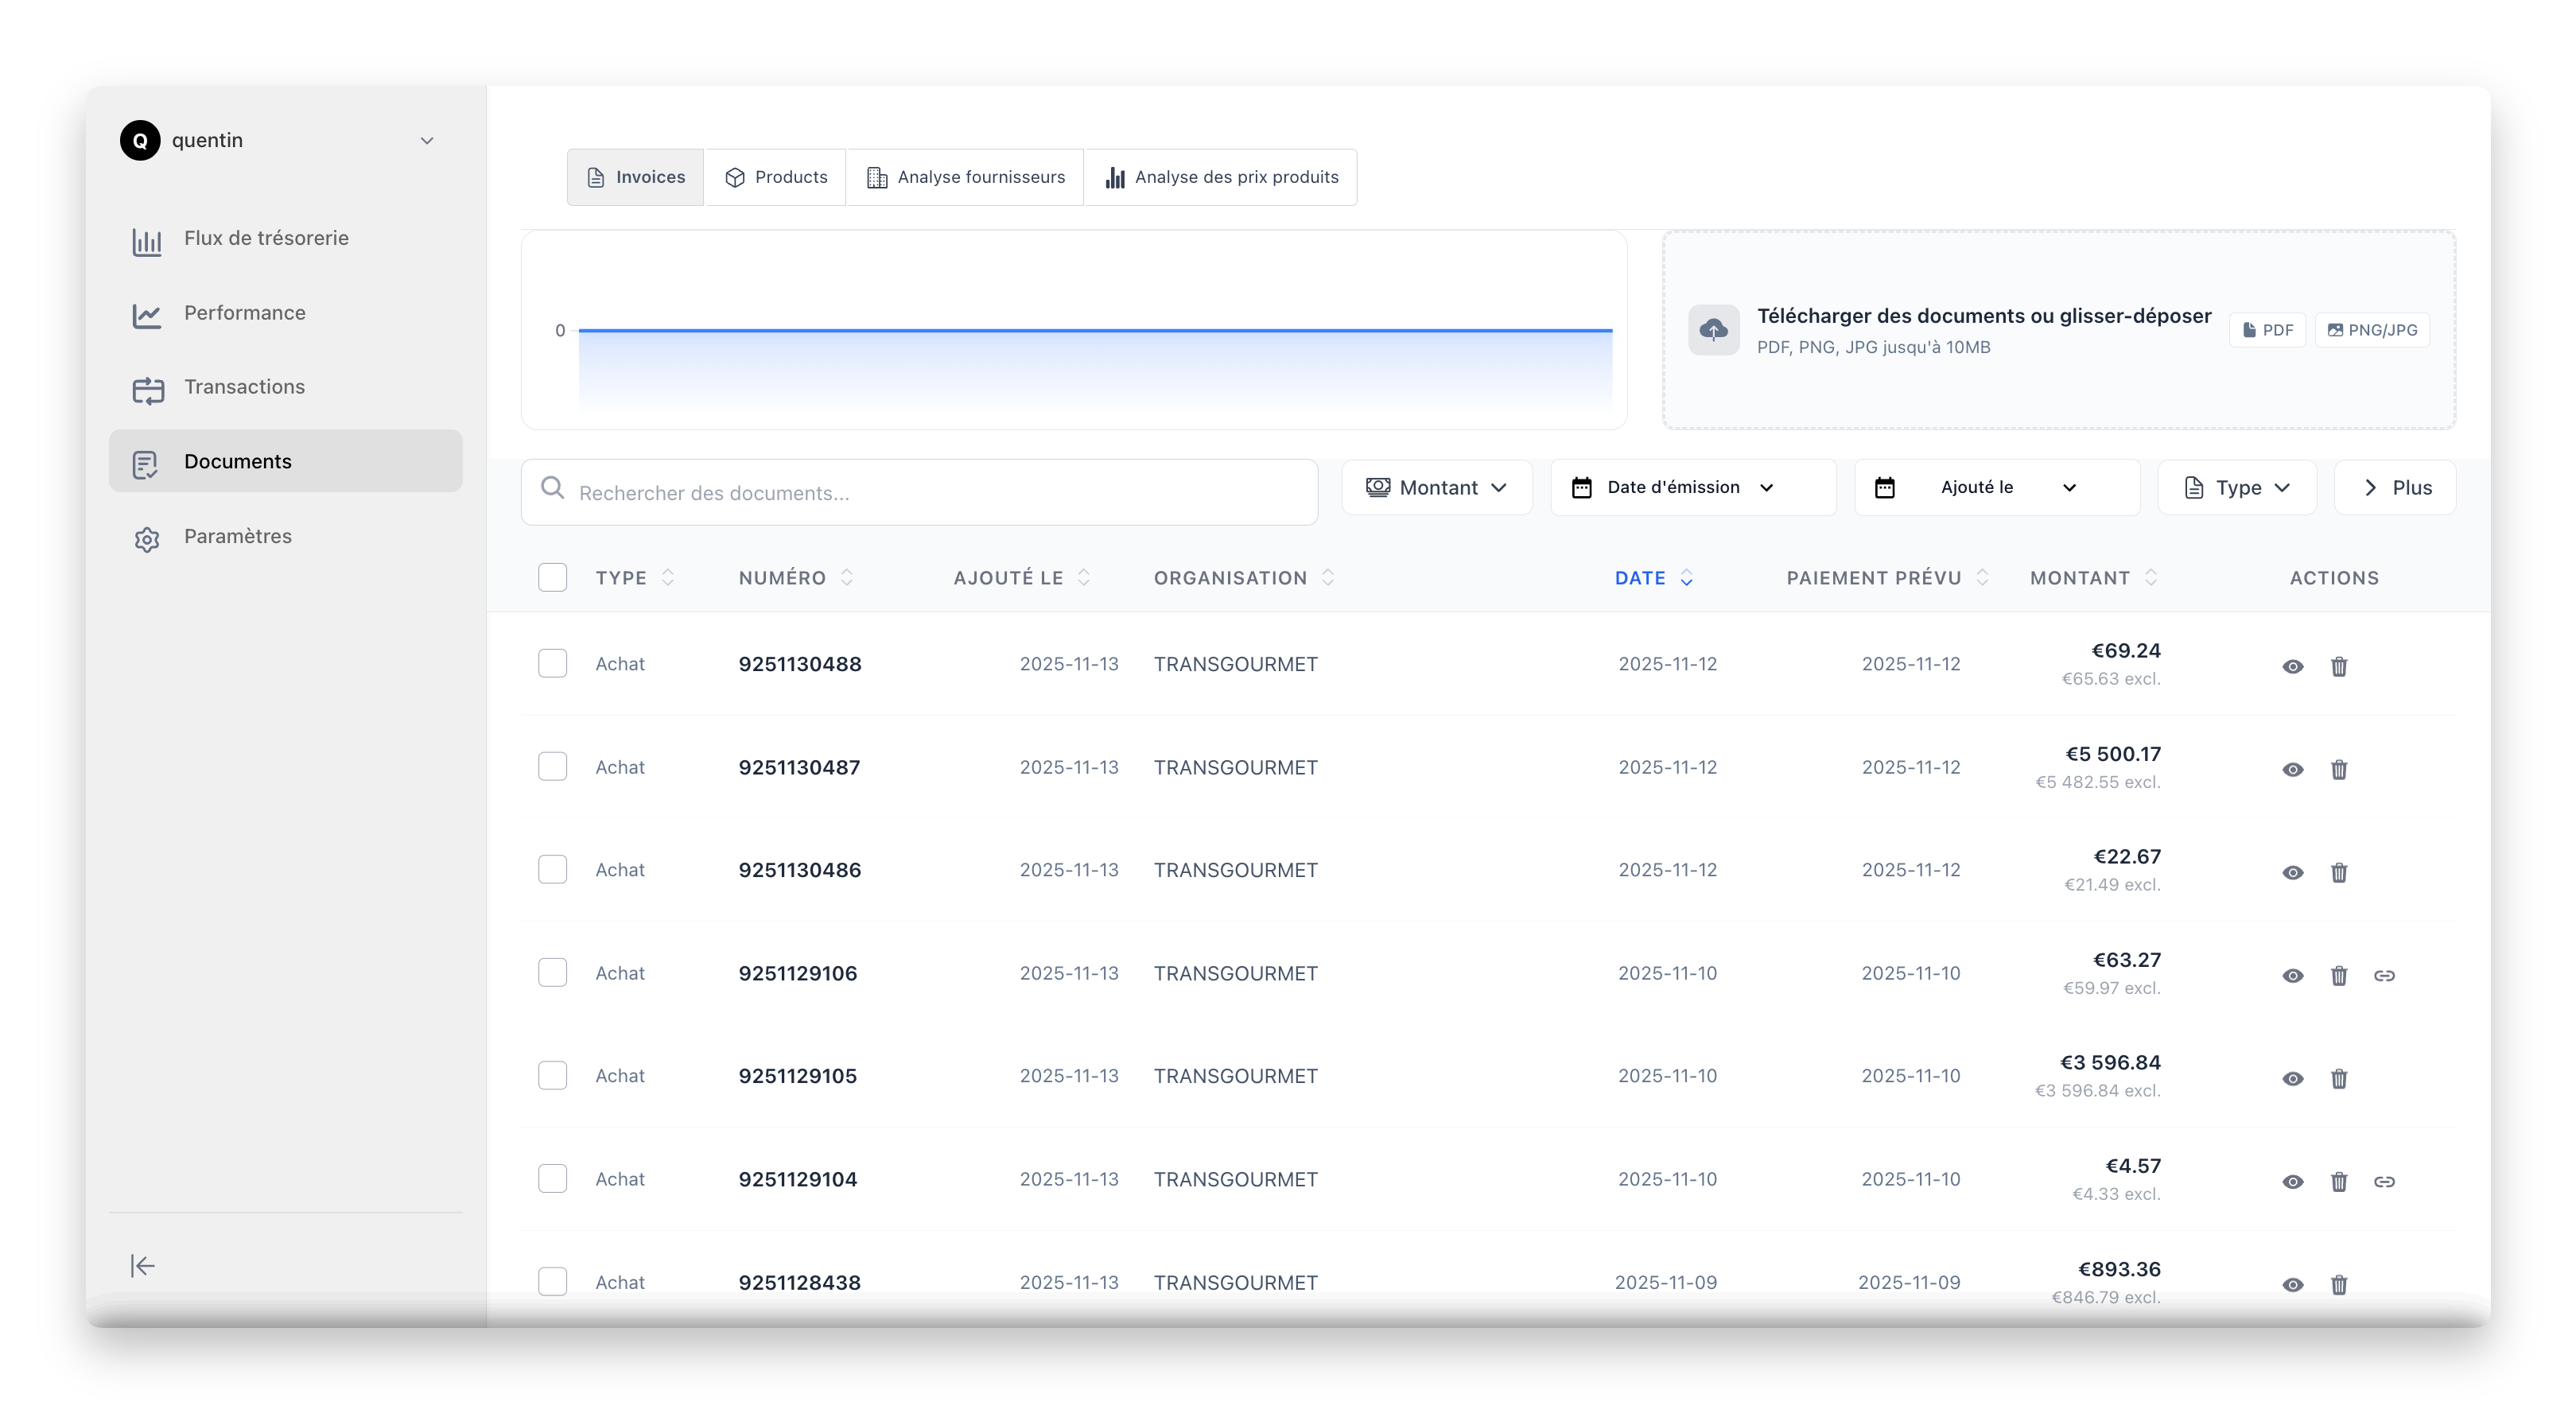Open the Analyse fournisseurs tab
Viewport: 2576px width, 1413px height.
(964, 177)
